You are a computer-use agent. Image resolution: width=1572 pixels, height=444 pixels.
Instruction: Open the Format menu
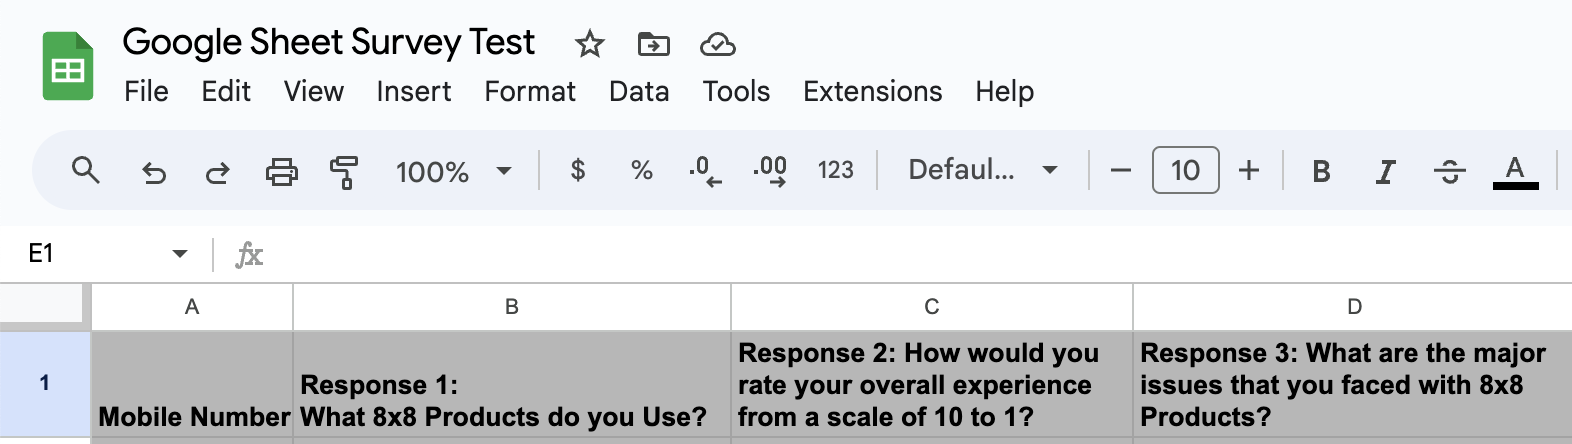[530, 92]
